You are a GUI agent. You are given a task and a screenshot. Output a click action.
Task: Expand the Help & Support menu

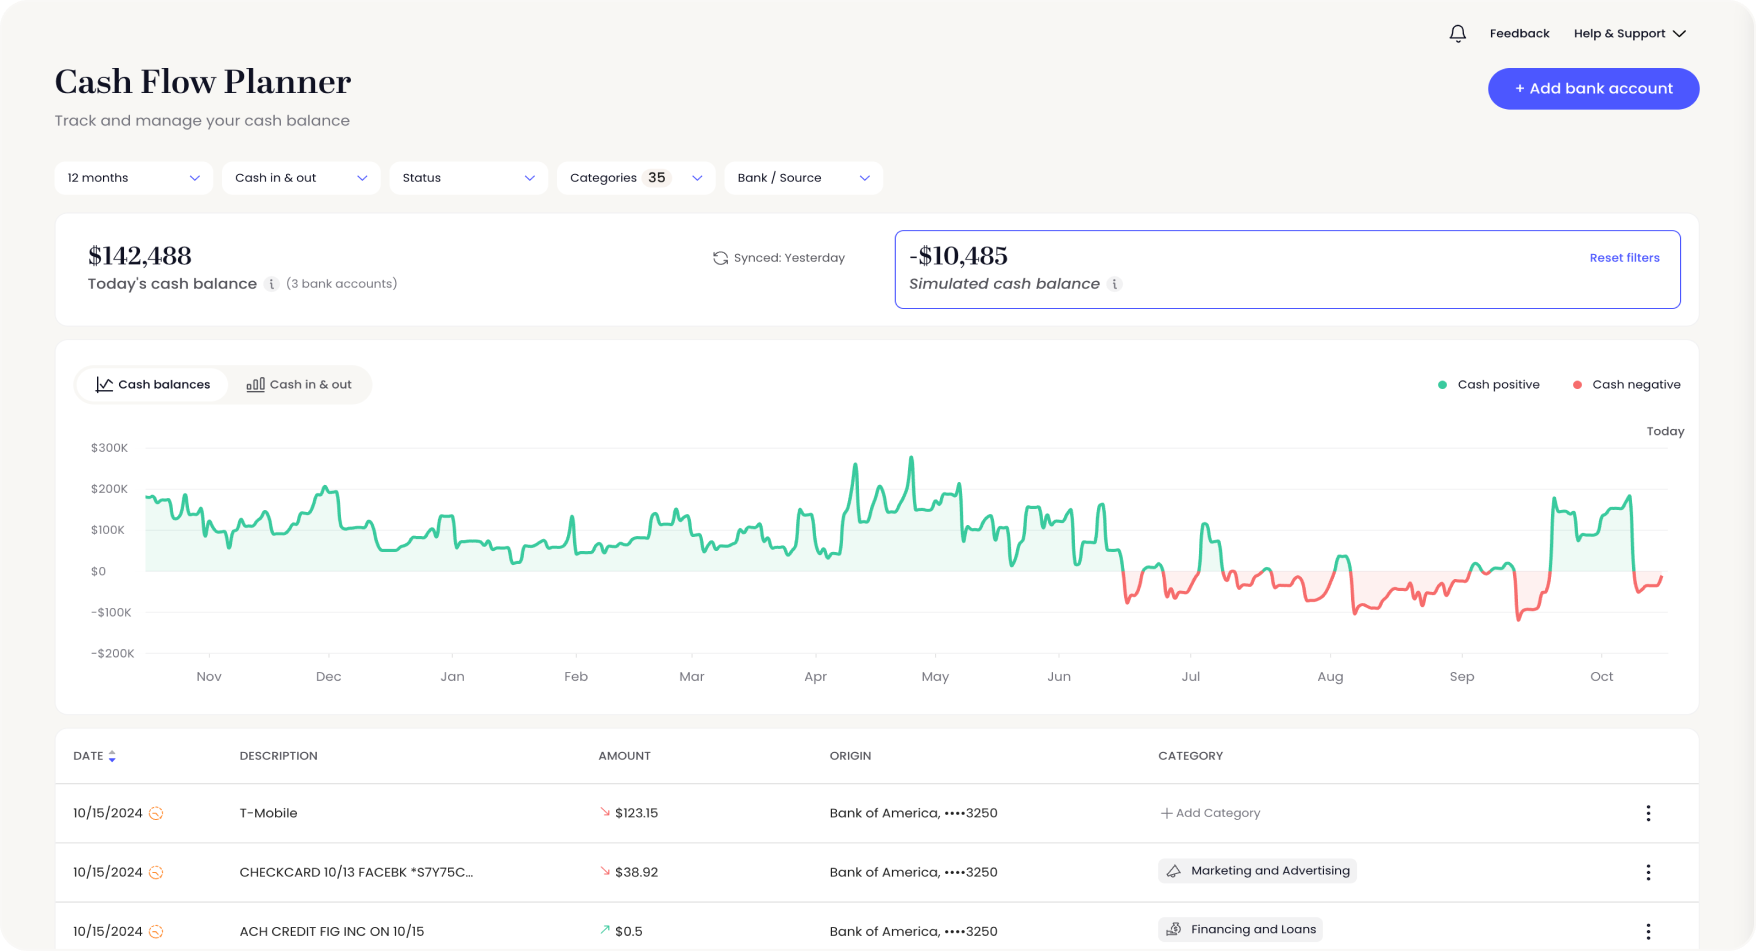pos(1630,34)
